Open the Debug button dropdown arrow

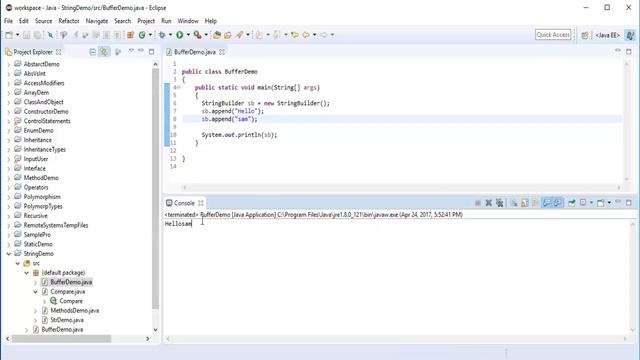(x=170, y=35)
